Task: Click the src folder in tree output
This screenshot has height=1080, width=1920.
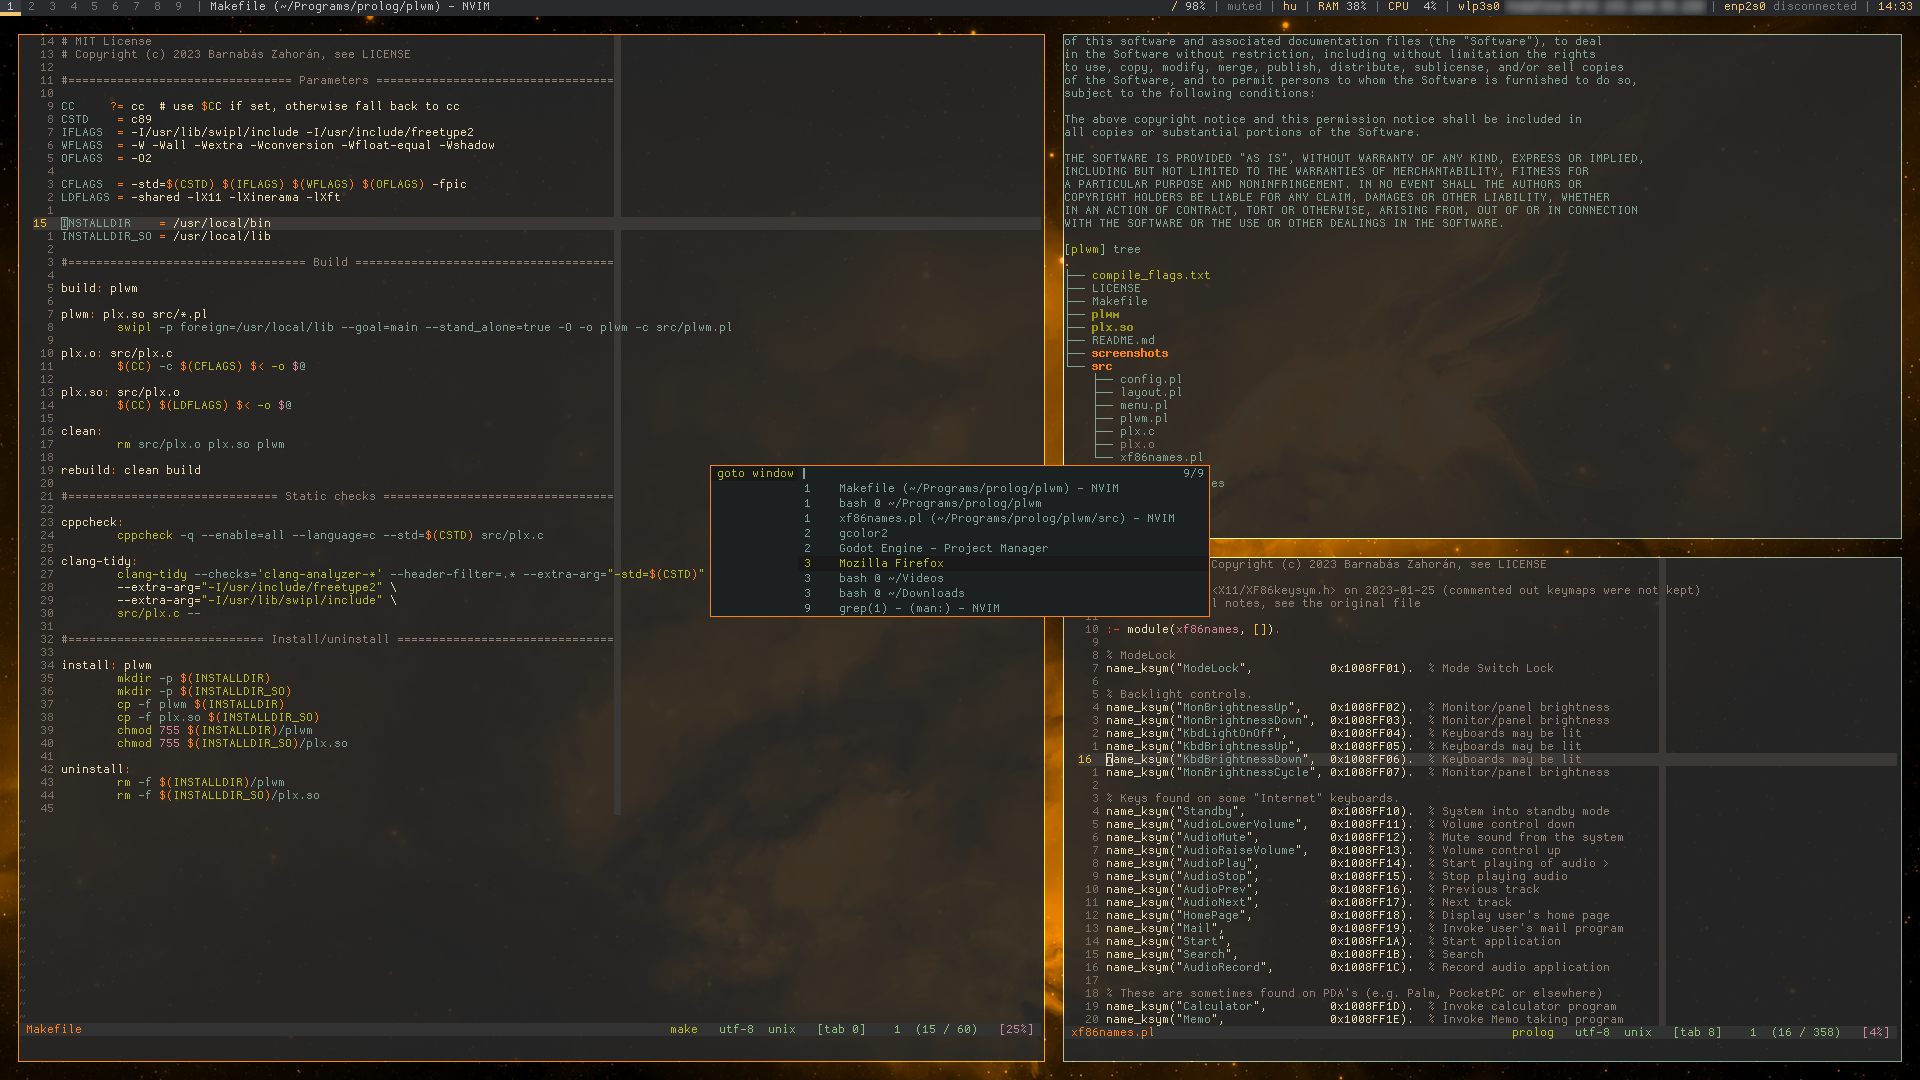Action: [1101, 366]
